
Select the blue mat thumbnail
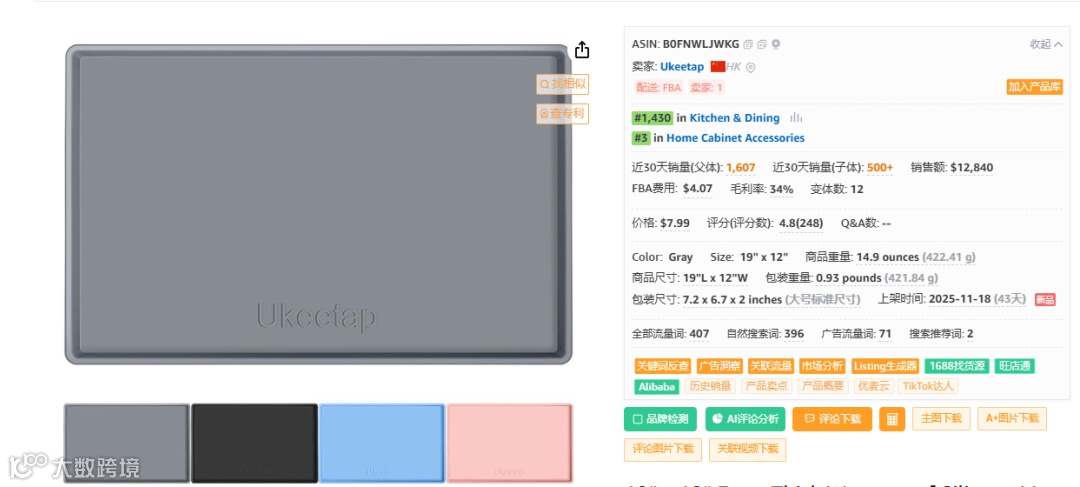[382, 443]
